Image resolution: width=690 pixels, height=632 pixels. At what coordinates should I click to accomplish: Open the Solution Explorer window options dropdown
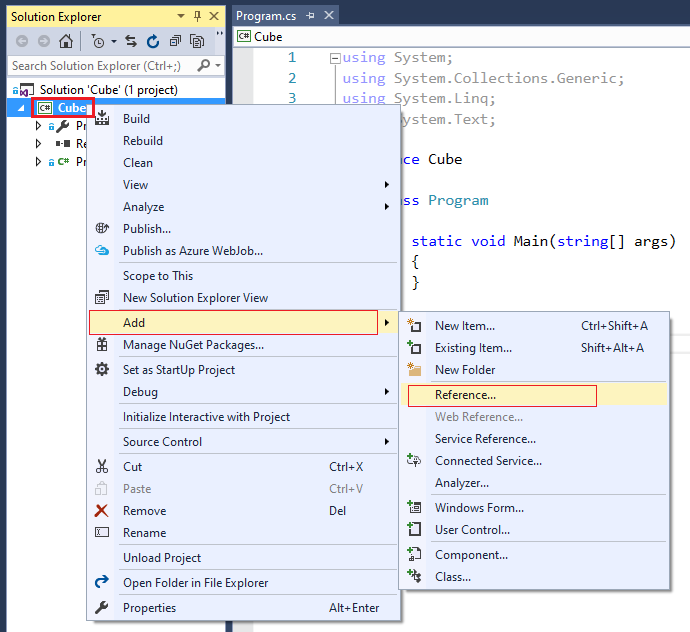(181, 17)
